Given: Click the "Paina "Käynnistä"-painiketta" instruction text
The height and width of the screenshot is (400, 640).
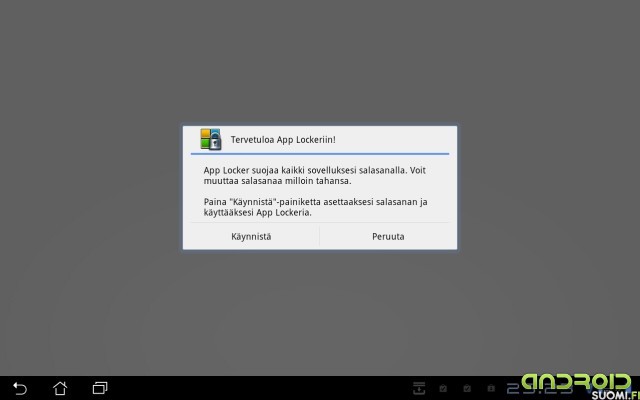Looking at the screenshot, I should point(316,207).
